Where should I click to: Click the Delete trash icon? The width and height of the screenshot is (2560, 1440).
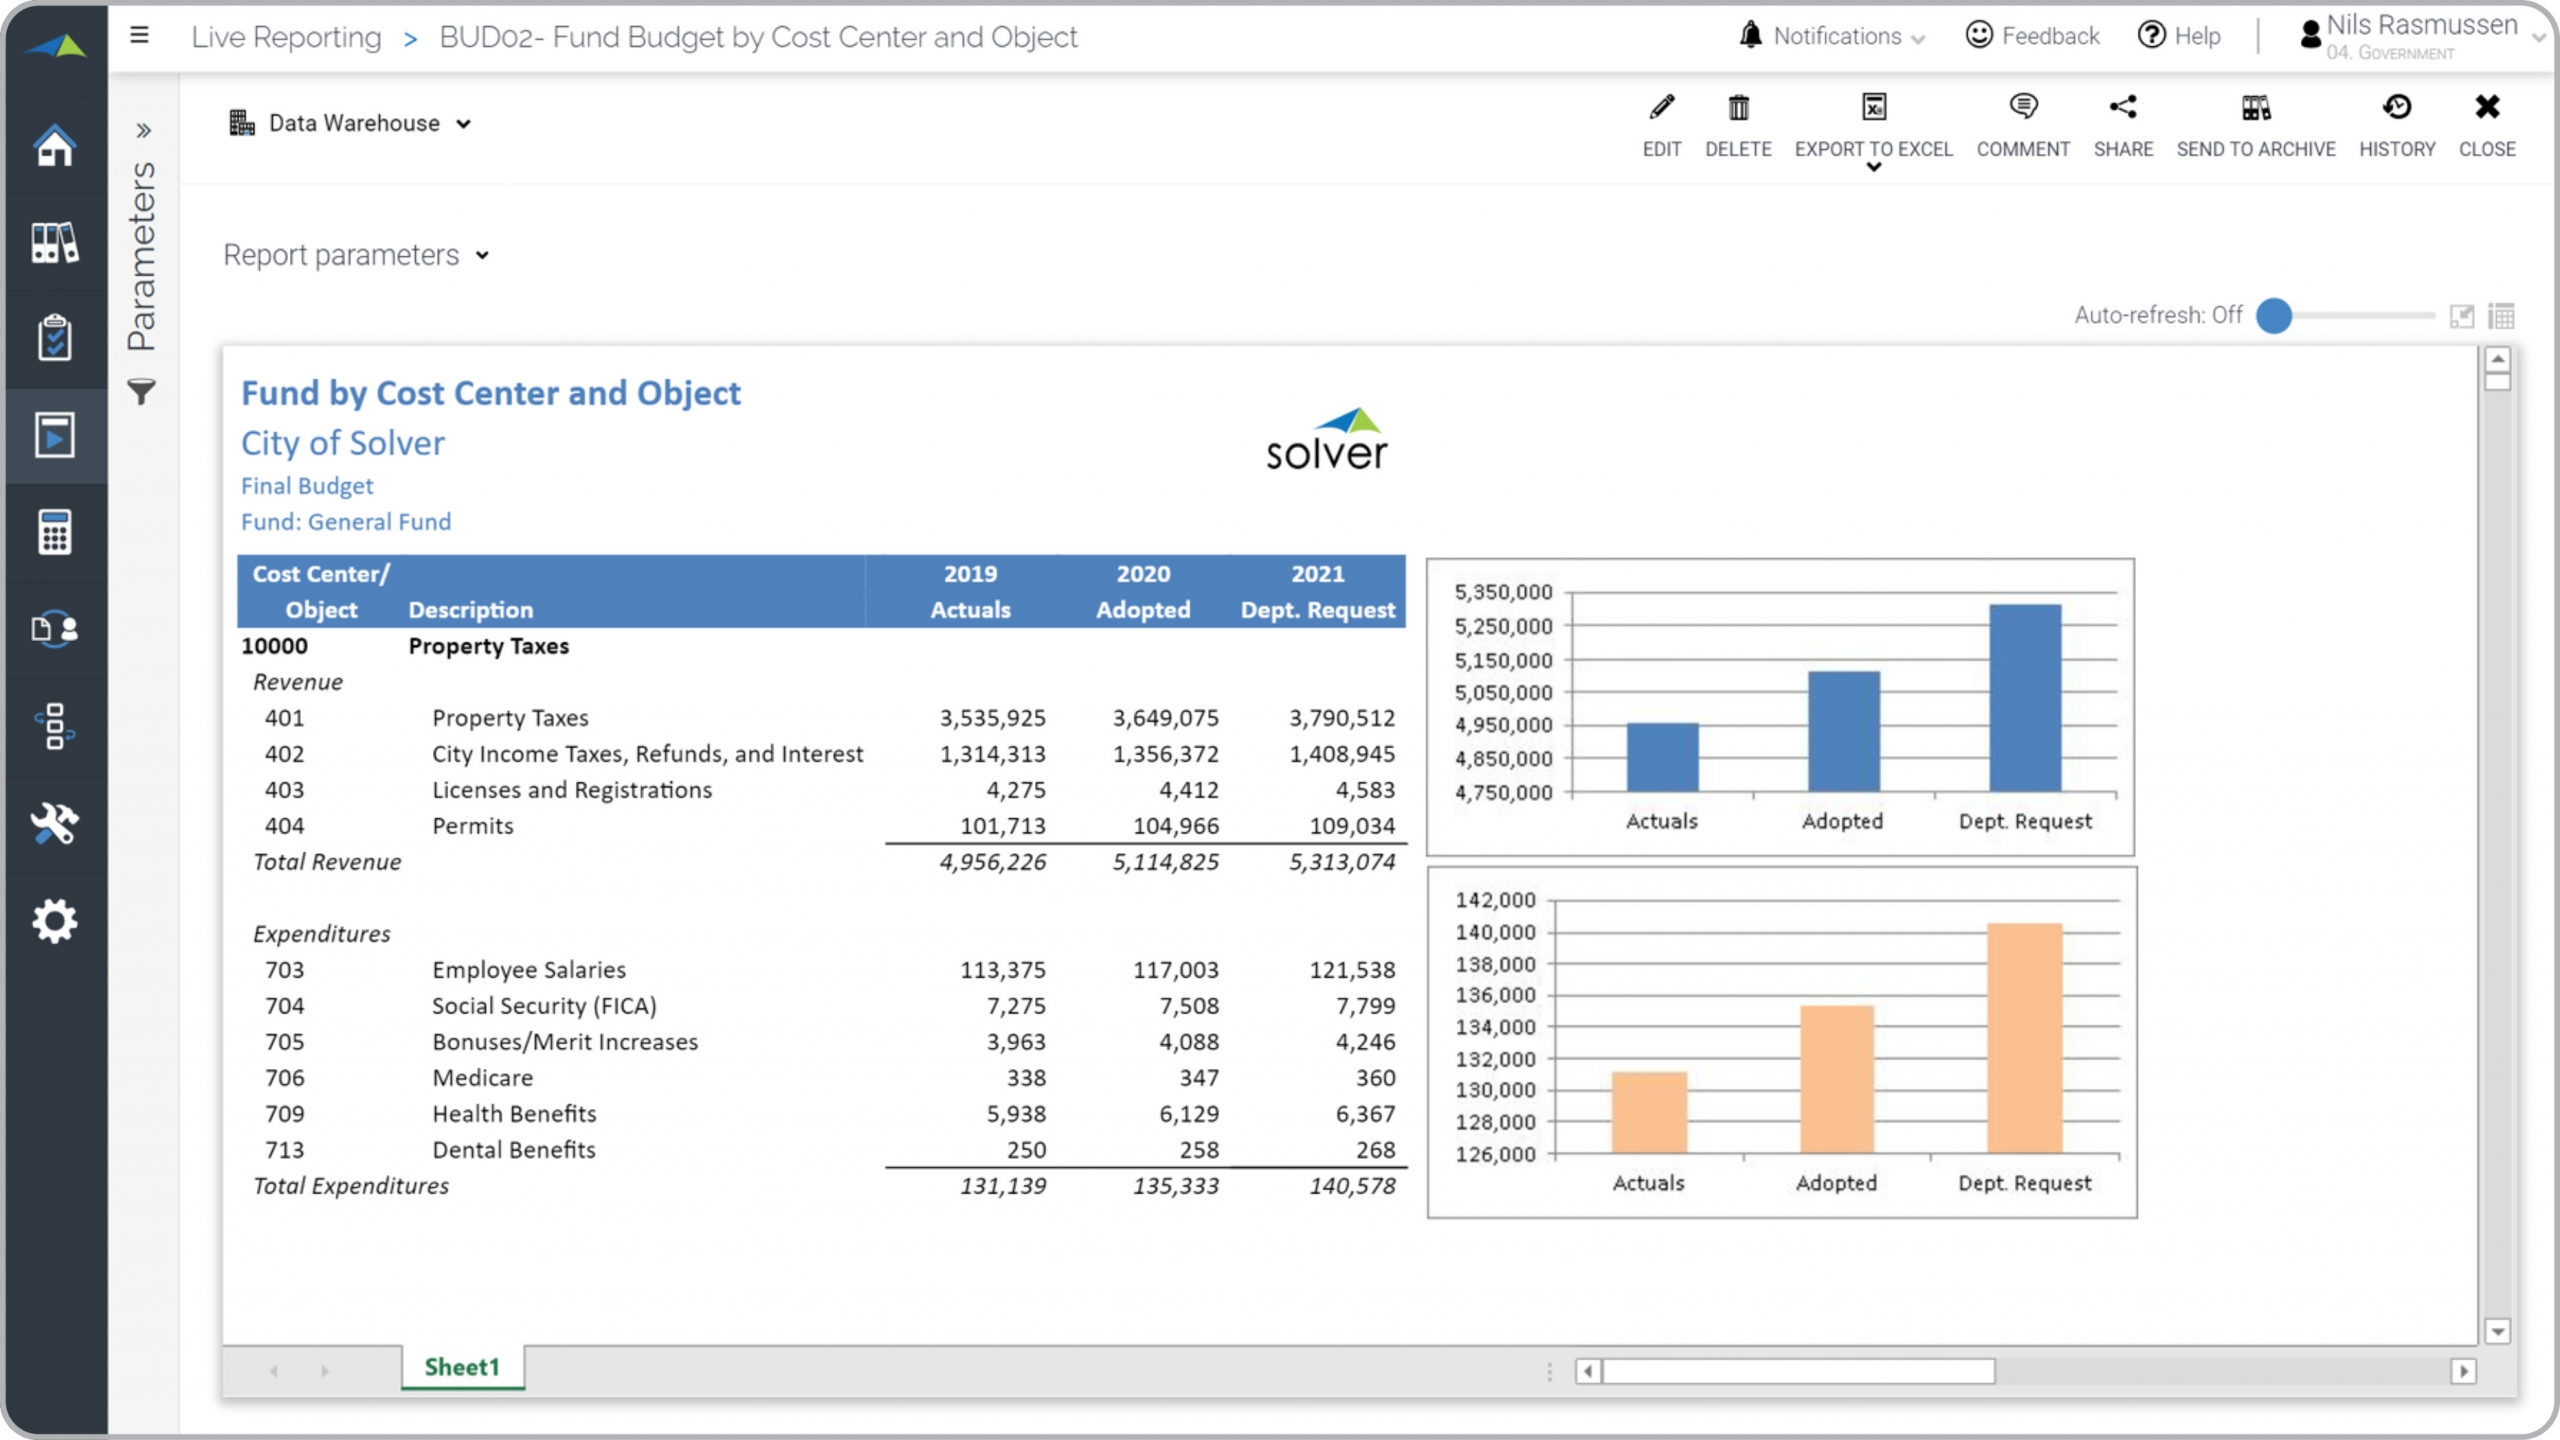[1738, 108]
